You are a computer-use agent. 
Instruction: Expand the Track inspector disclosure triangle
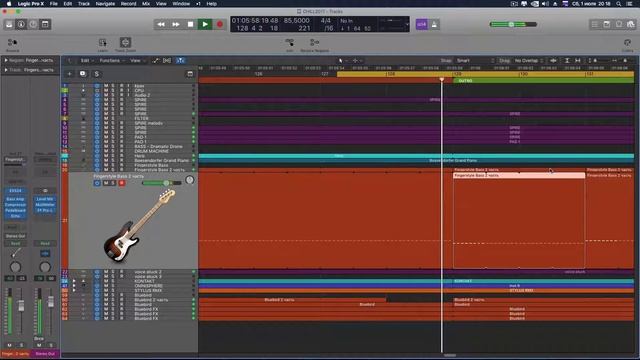coord(6,70)
